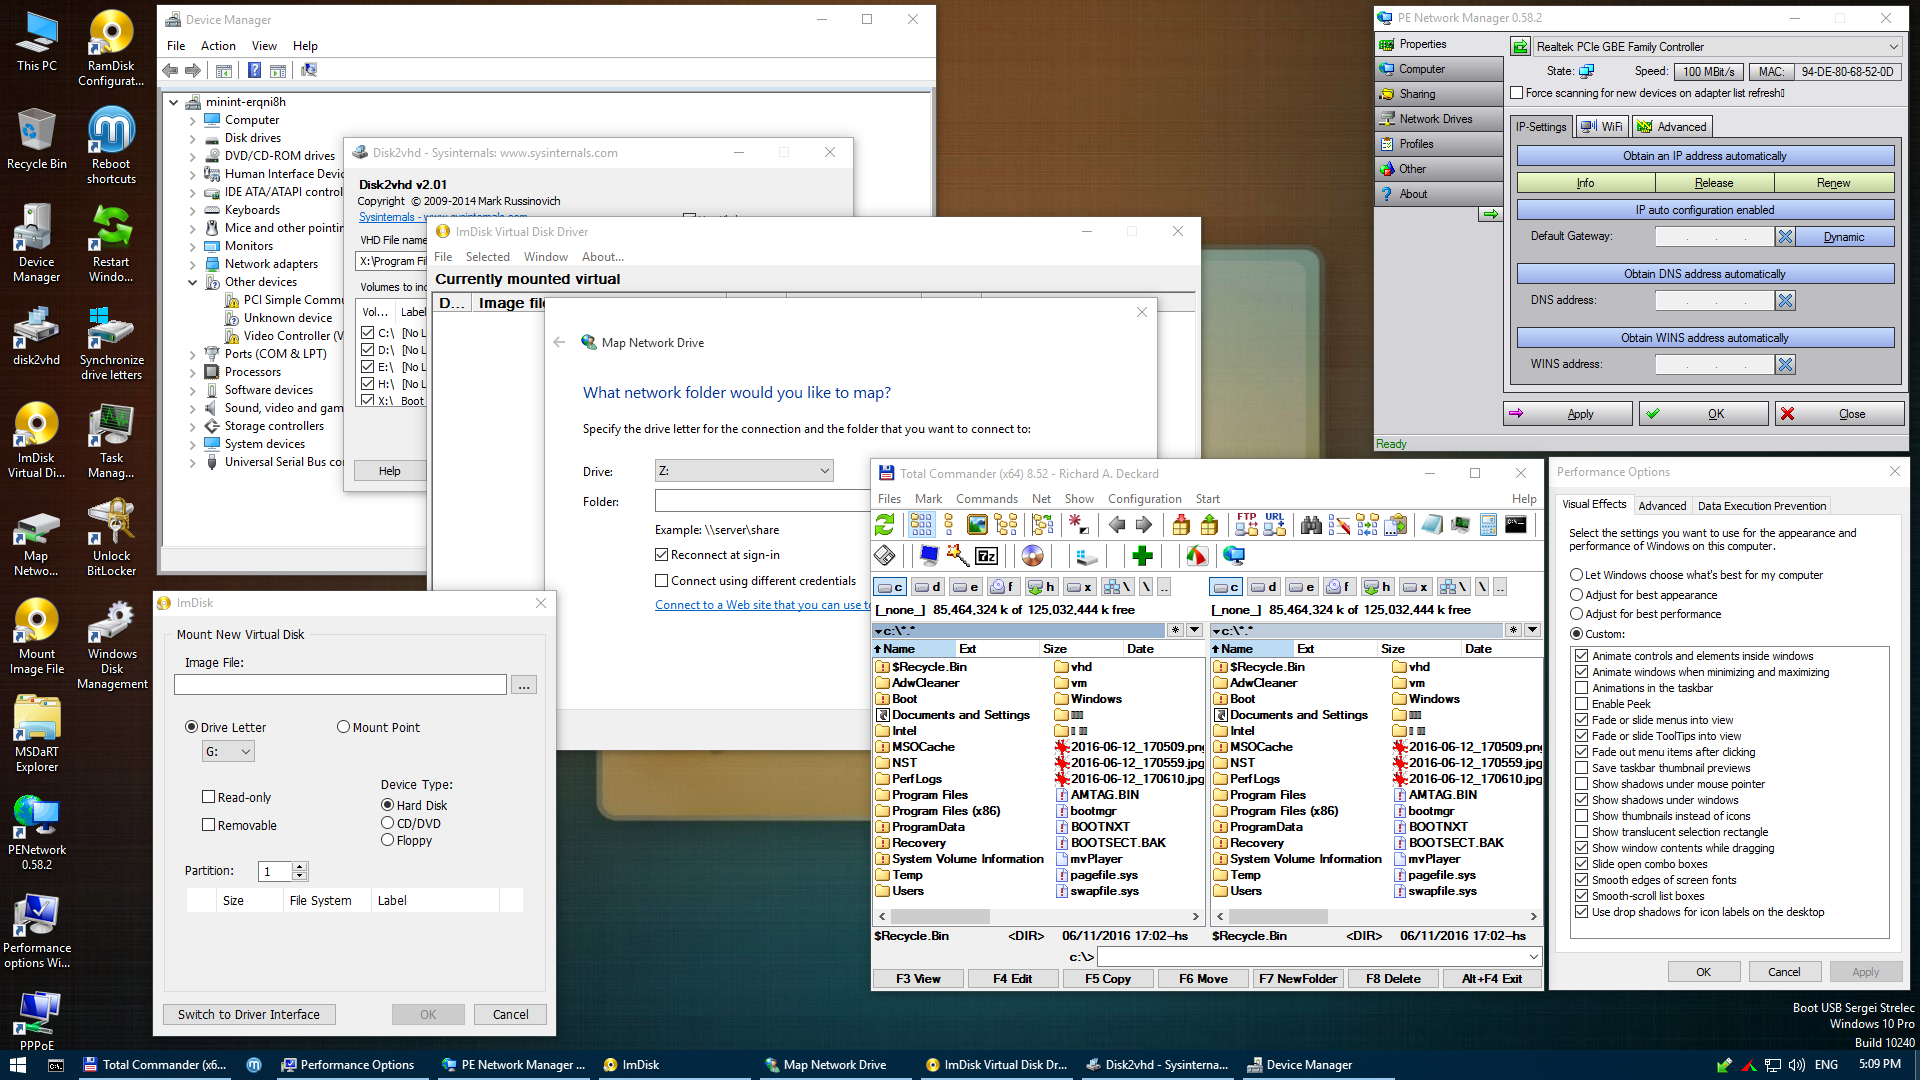
Task: Enable the Read-only checkbox in ImDisk
Action: (208, 797)
